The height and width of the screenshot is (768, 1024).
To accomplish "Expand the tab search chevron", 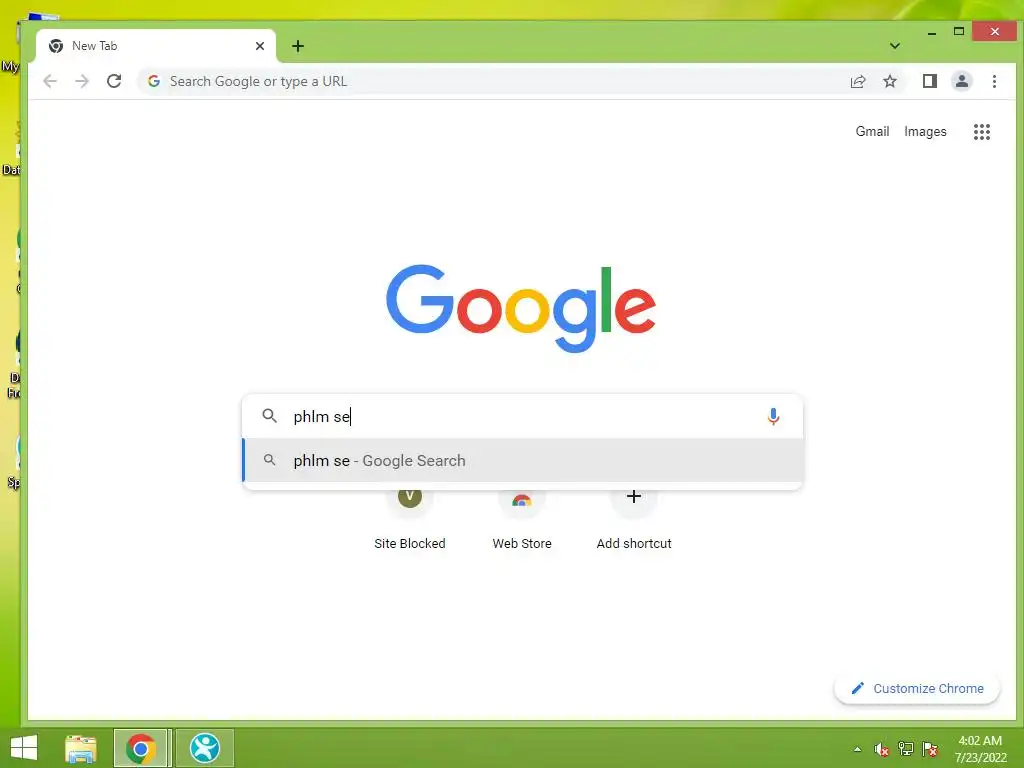I will (x=895, y=46).
